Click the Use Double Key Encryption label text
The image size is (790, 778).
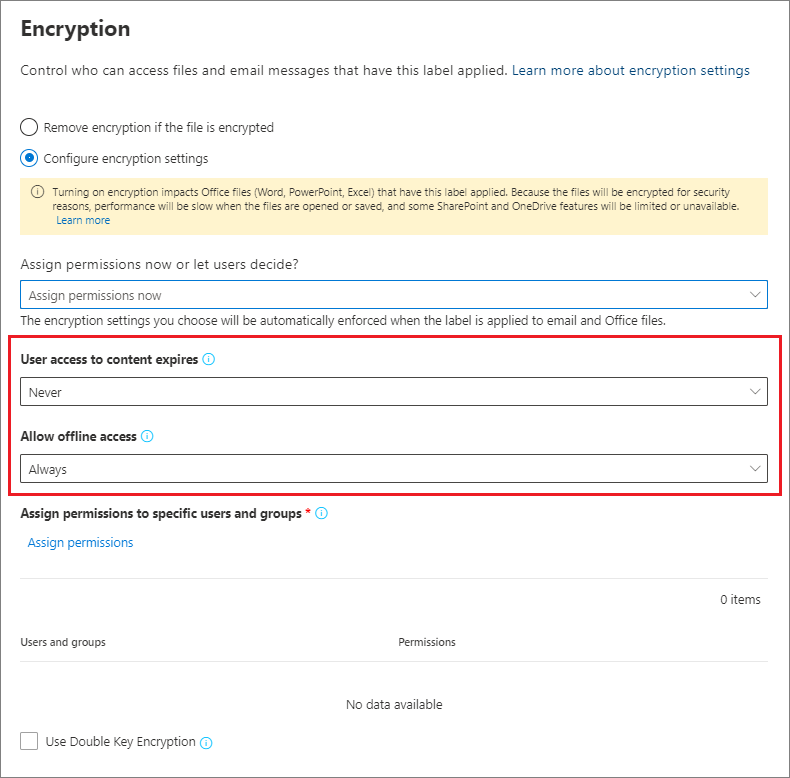click(120, 742)
